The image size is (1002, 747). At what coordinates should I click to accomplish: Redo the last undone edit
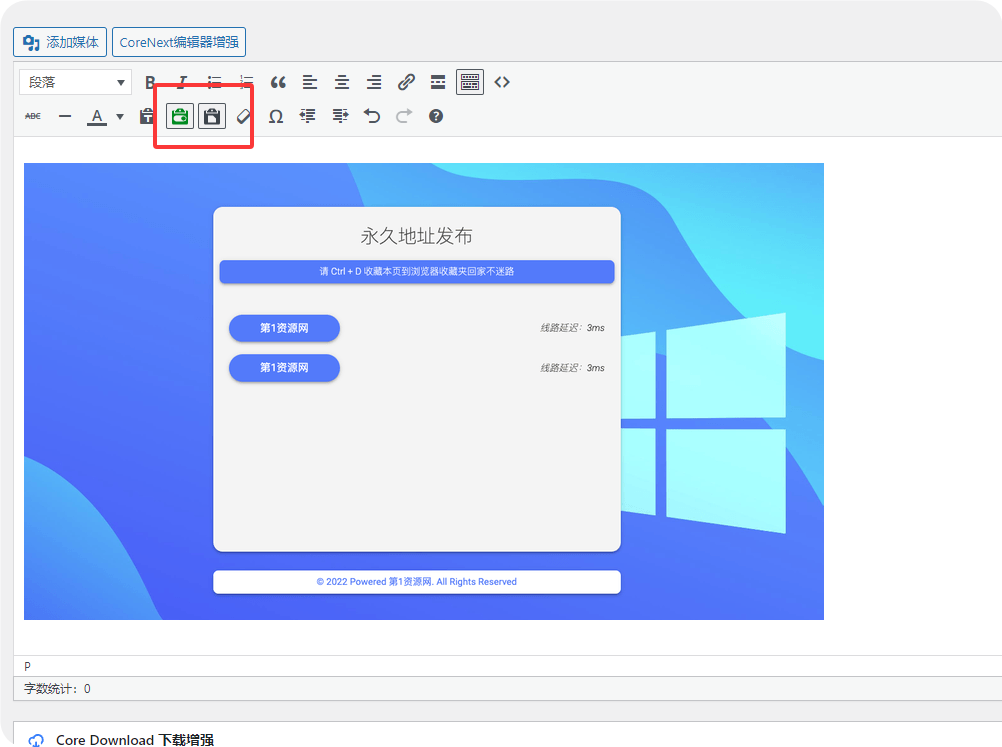point(404,116)
